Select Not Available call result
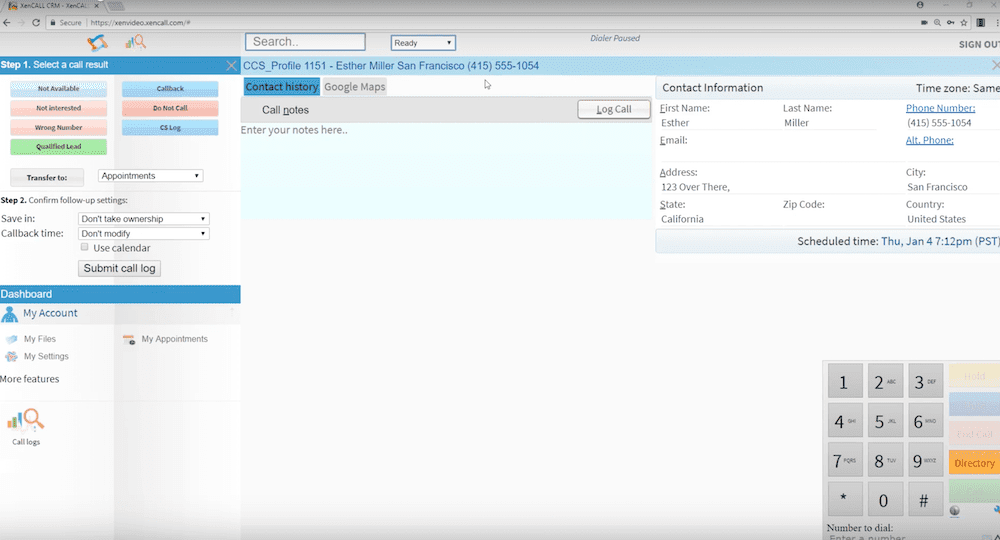This screenshot has height=540, width=1000. click(59, 89)
